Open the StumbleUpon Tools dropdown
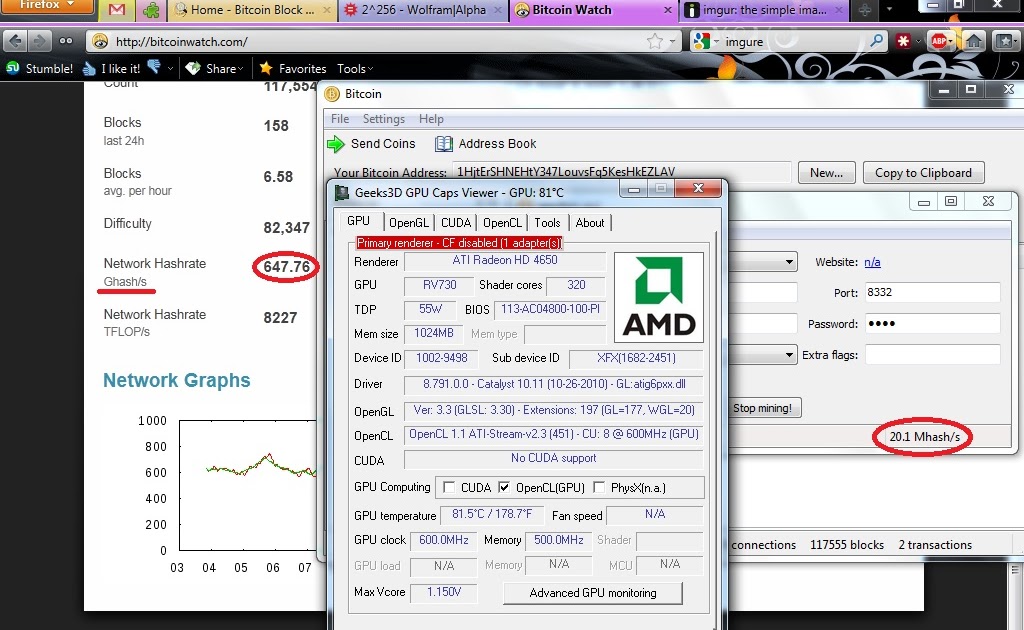The width and height of the screenshot is (1024, 630). pos(355,68)
